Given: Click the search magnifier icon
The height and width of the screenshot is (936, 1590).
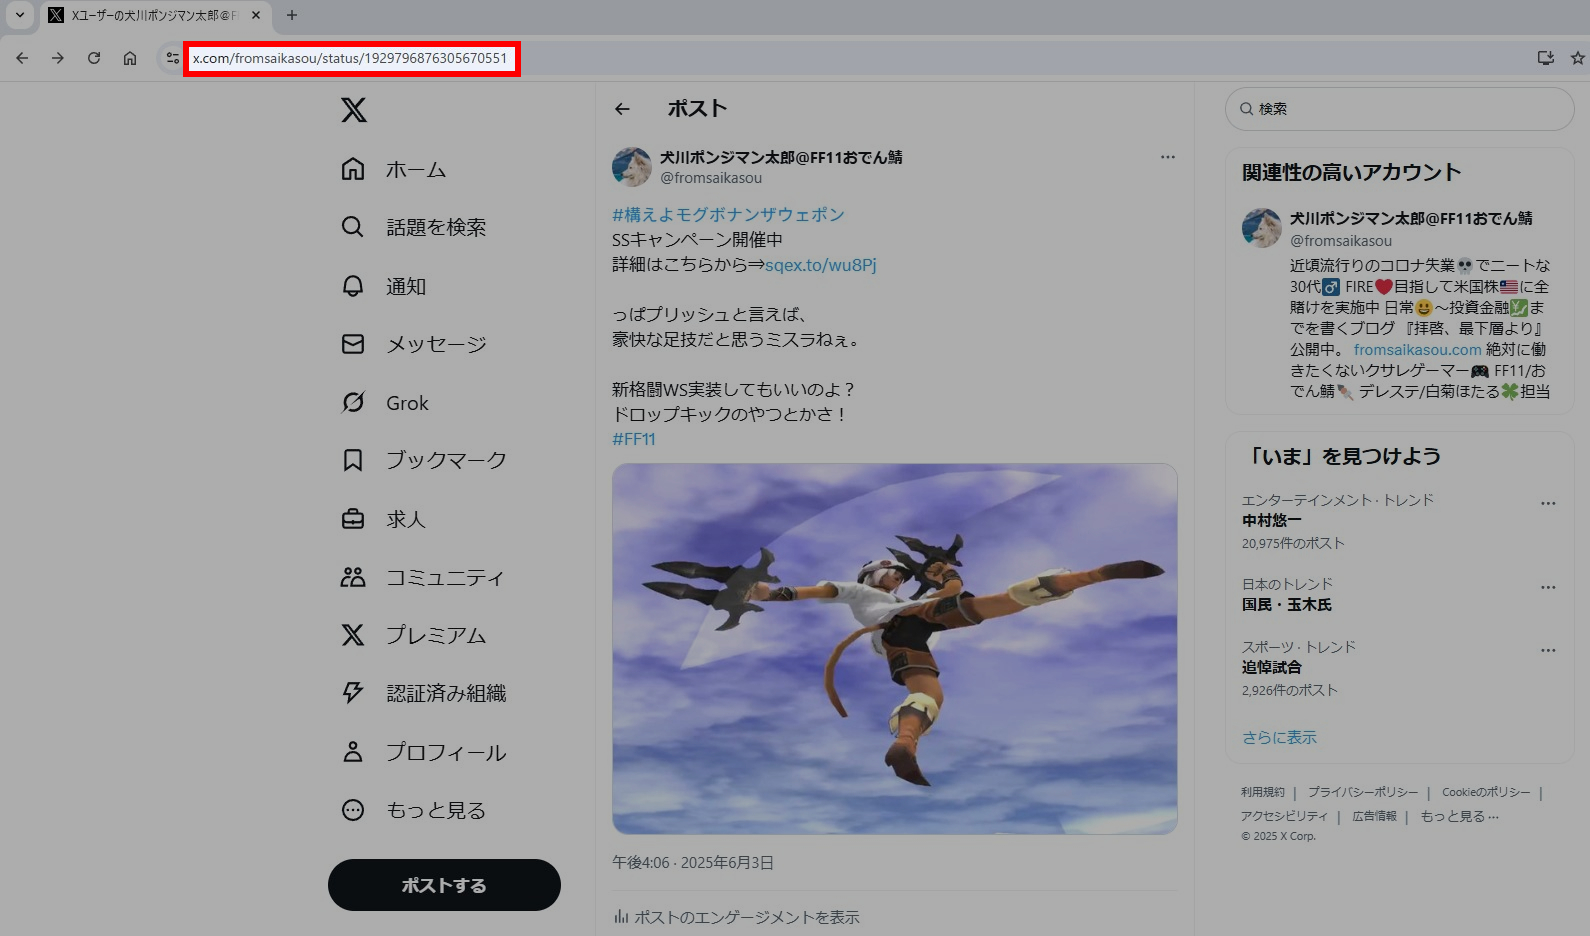Looking at the screenshot, I should click(1247, 109).
